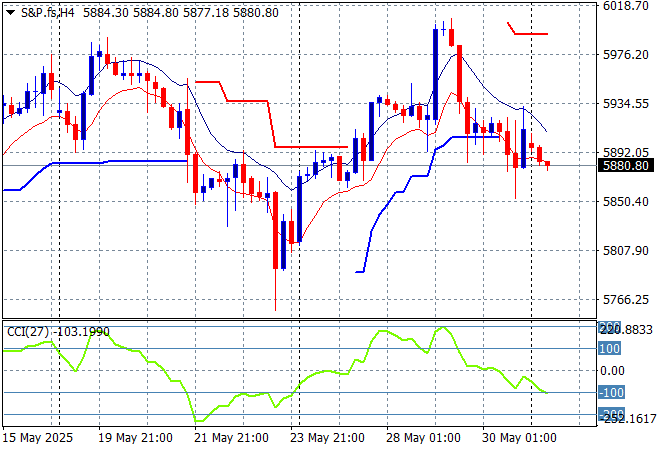Click the 5766.25 price axis label
Viewport: 660px width, 450px height.
tap(627, 300)
